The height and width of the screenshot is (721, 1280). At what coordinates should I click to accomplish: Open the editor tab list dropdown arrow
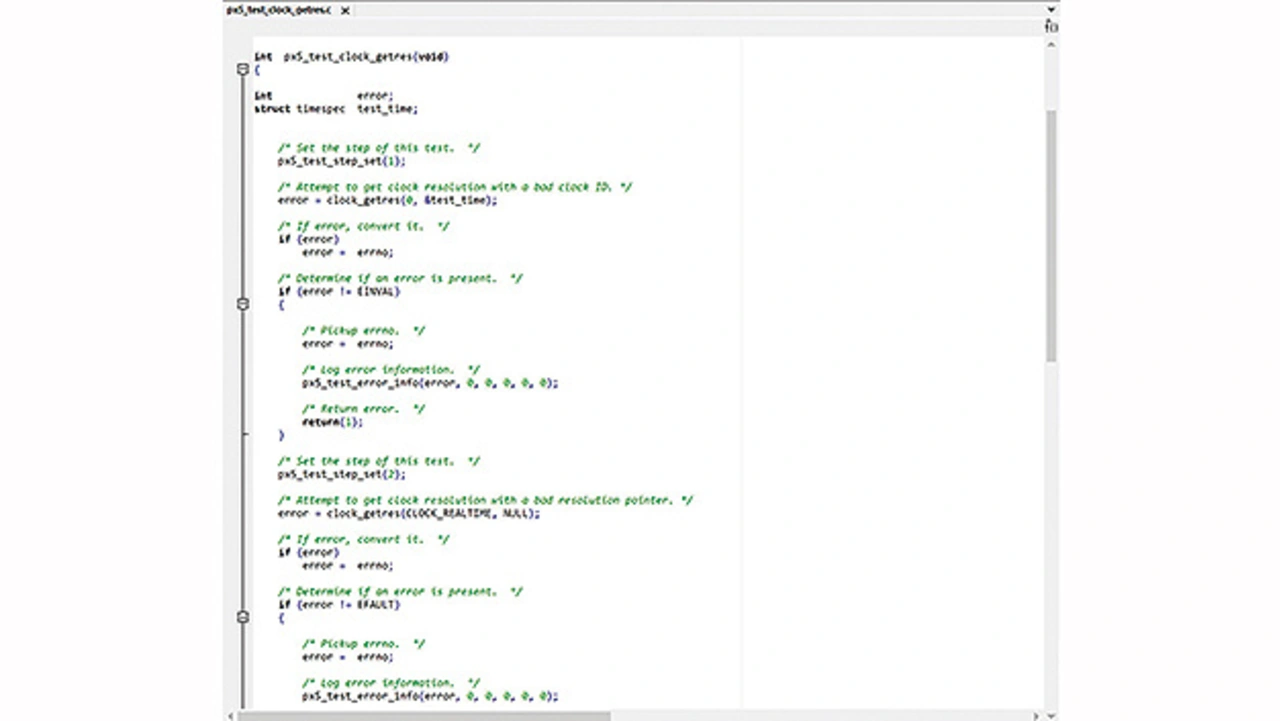click(x=1051, y=9)
